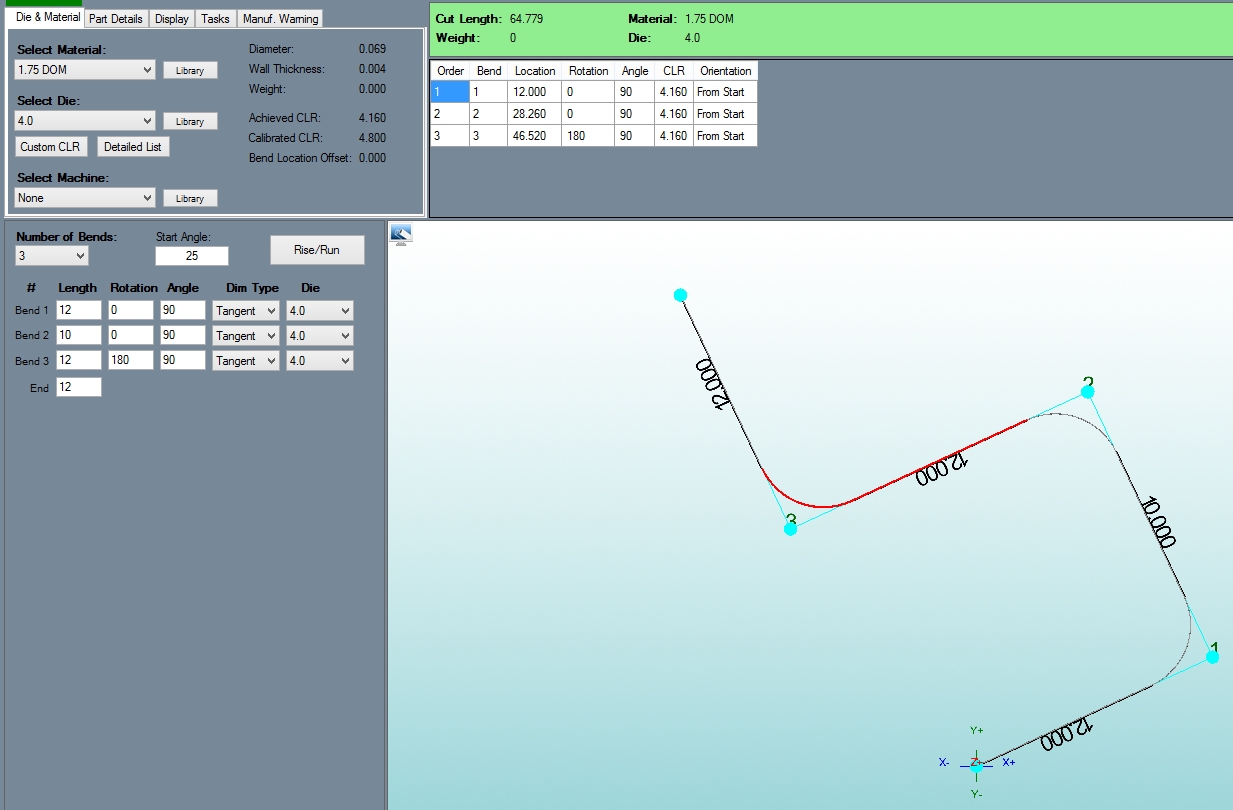Screen dimensions: 1233x810
Task: Click the Location cell reading 46.520
Action: point(535,136)
